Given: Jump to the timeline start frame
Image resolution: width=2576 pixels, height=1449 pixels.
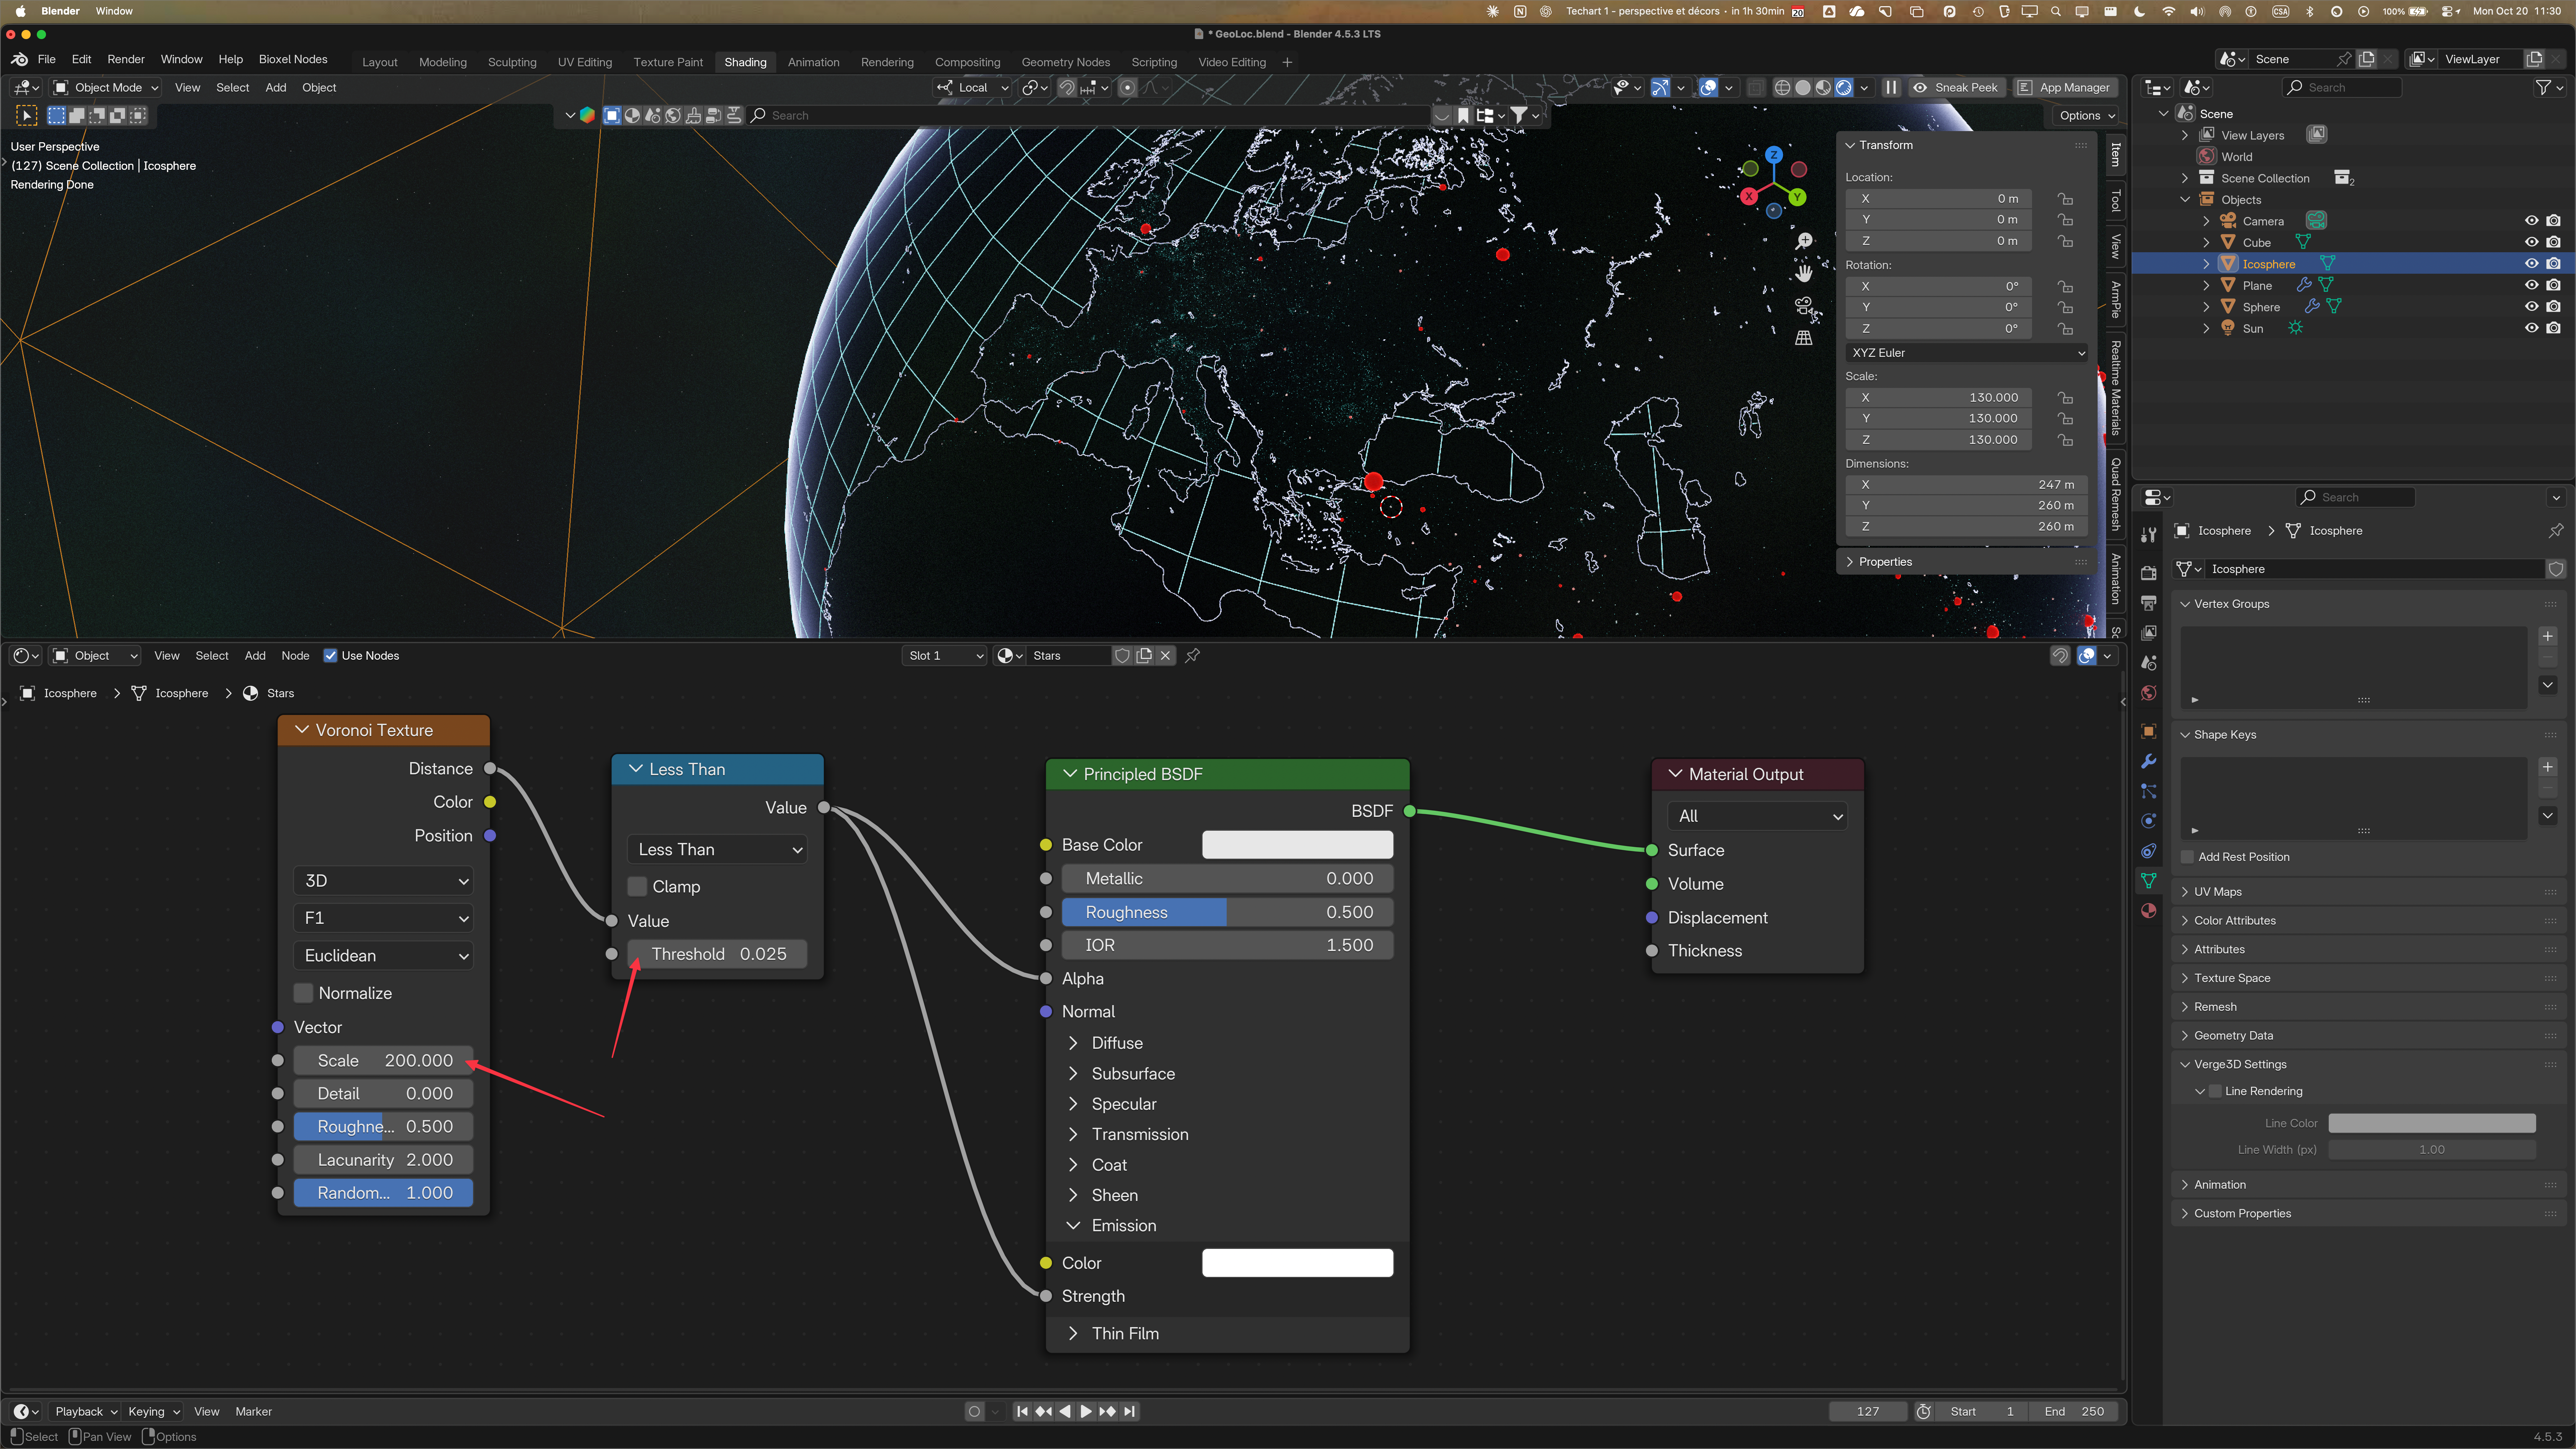Looking at the screenshot, I should pyautogui.click(x=1022, y=1411).
